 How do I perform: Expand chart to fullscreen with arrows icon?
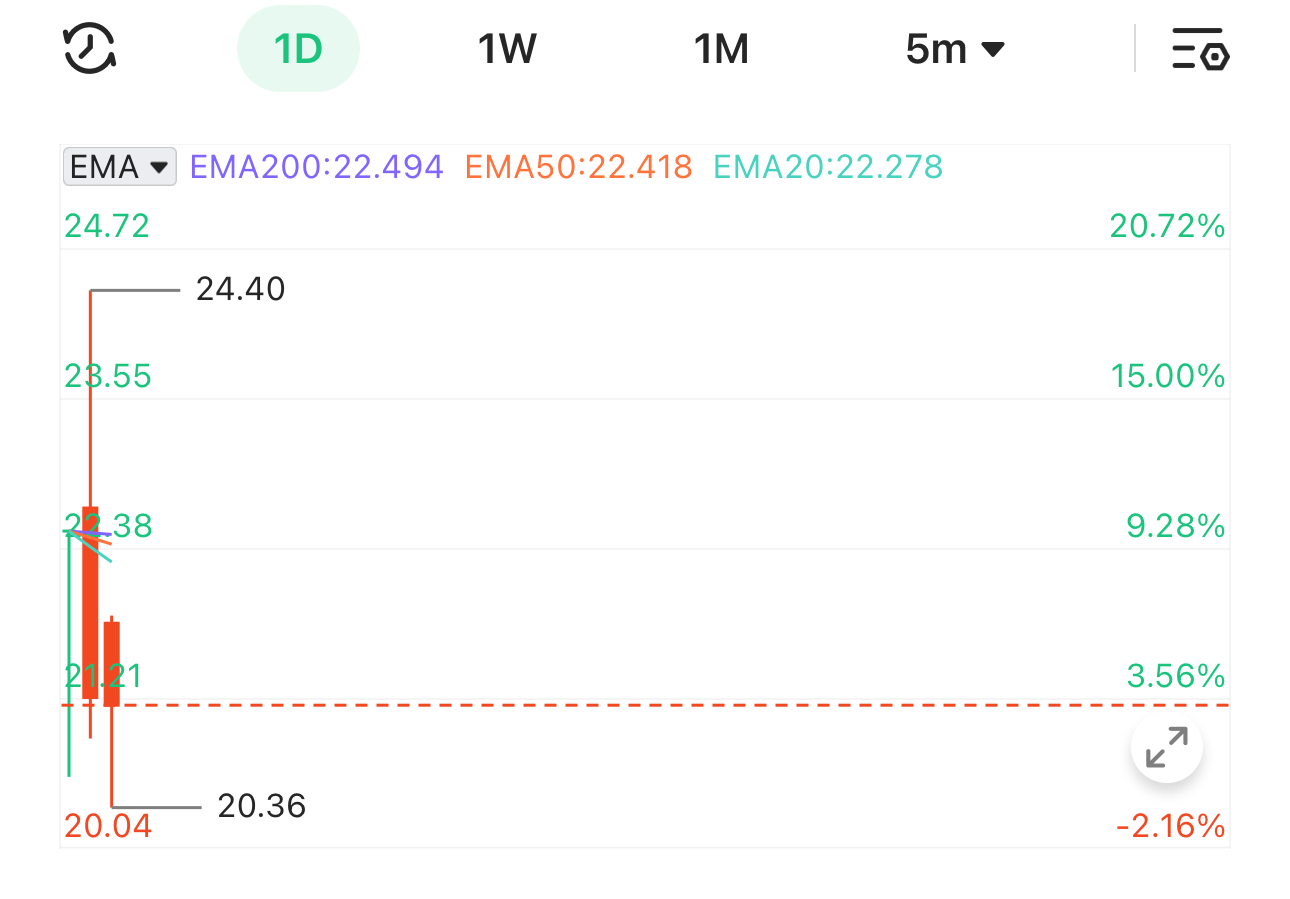(x=1166, y=747)
